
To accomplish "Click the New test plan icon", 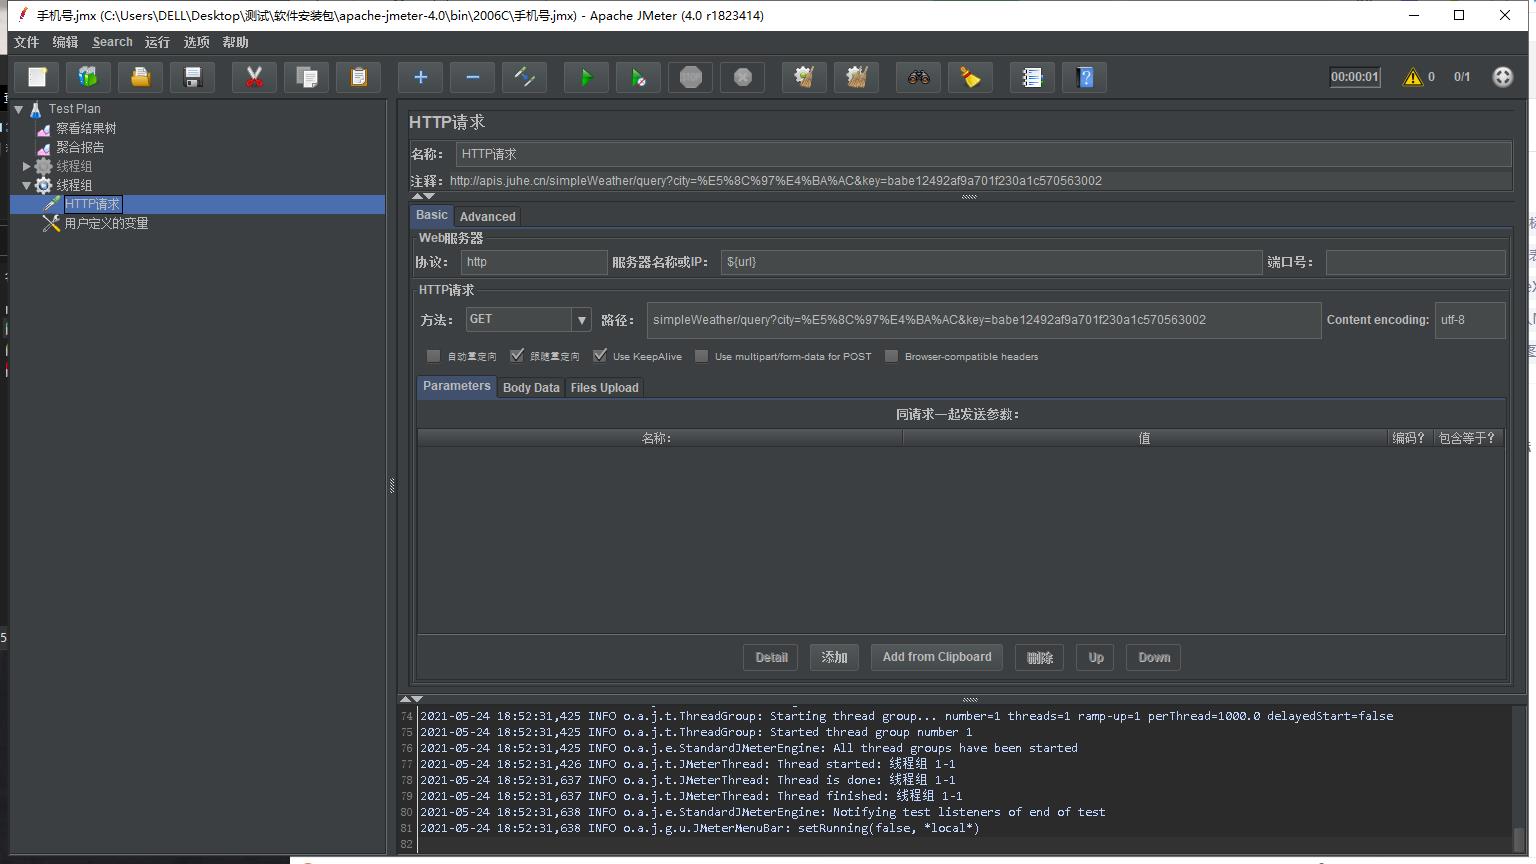I will 37,77.
